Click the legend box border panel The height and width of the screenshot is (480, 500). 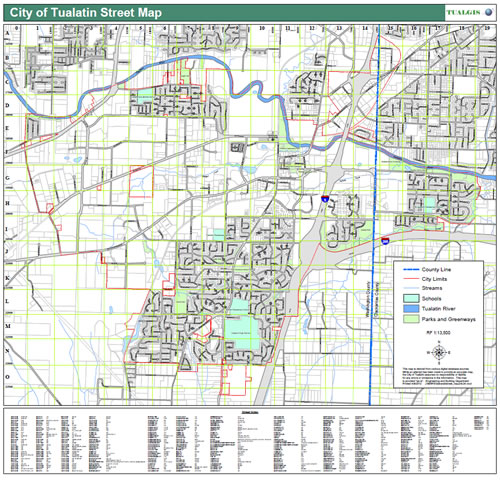[438, 324]
